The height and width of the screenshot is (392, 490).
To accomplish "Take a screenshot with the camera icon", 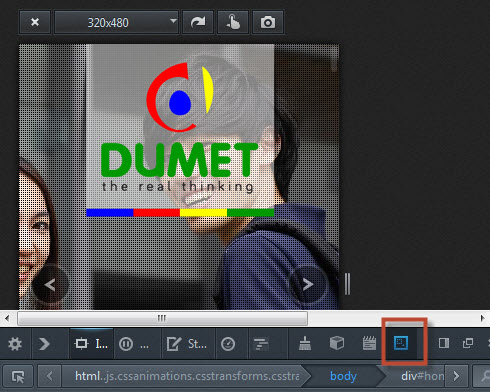I will pyautogui.click(x=268, y=22).
